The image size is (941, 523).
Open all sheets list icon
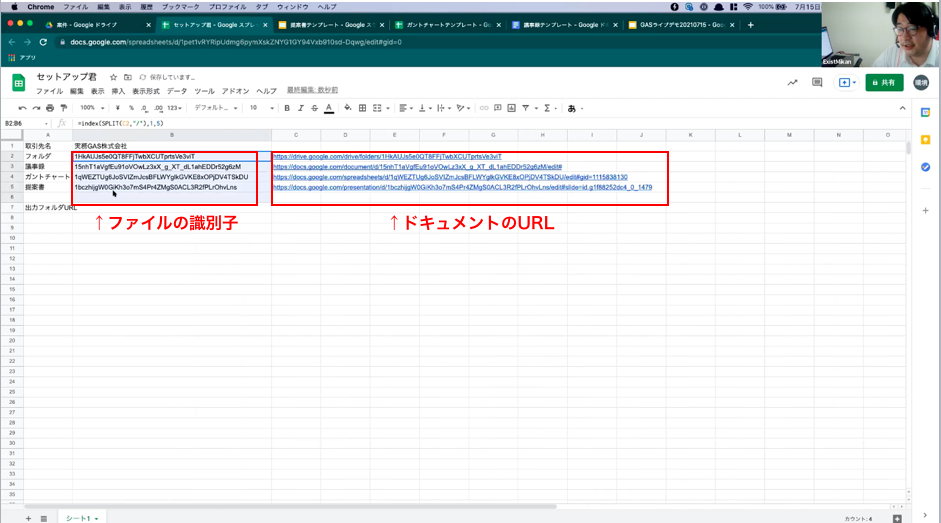(x=44, y=518)
